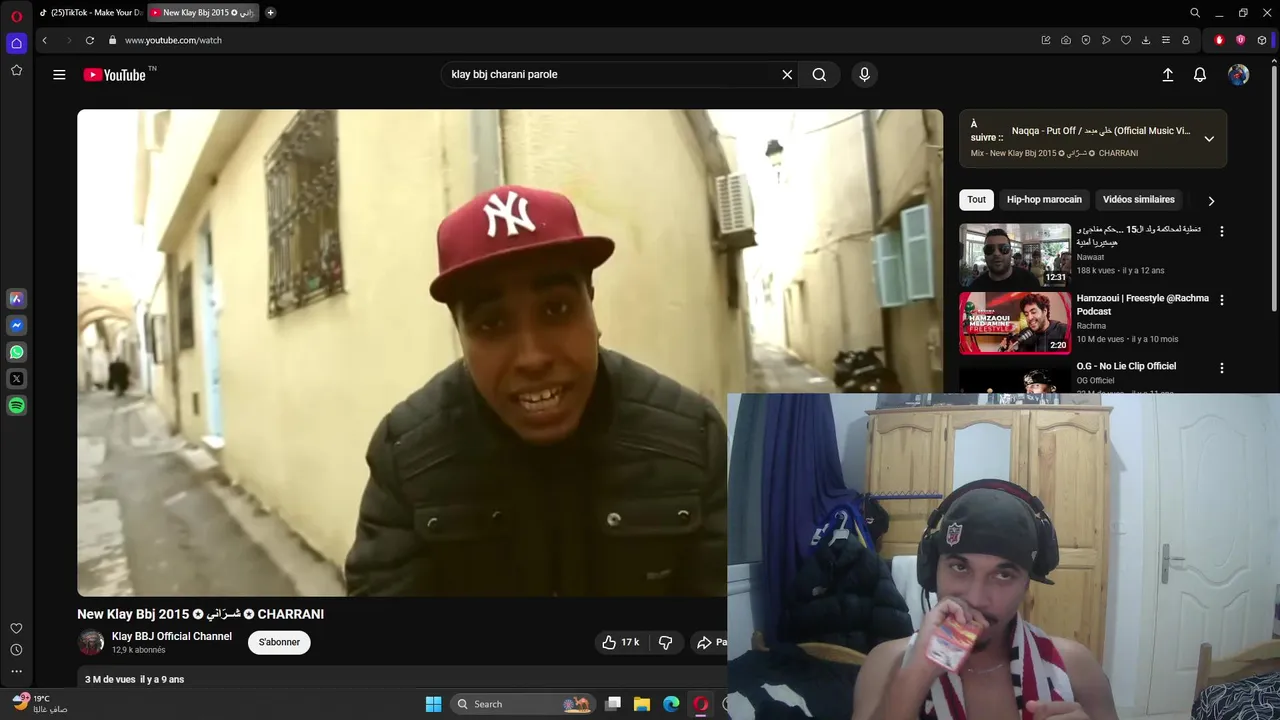Add page to bookmarks heart icon
1280x720 pixels.
pos(1126,40)
